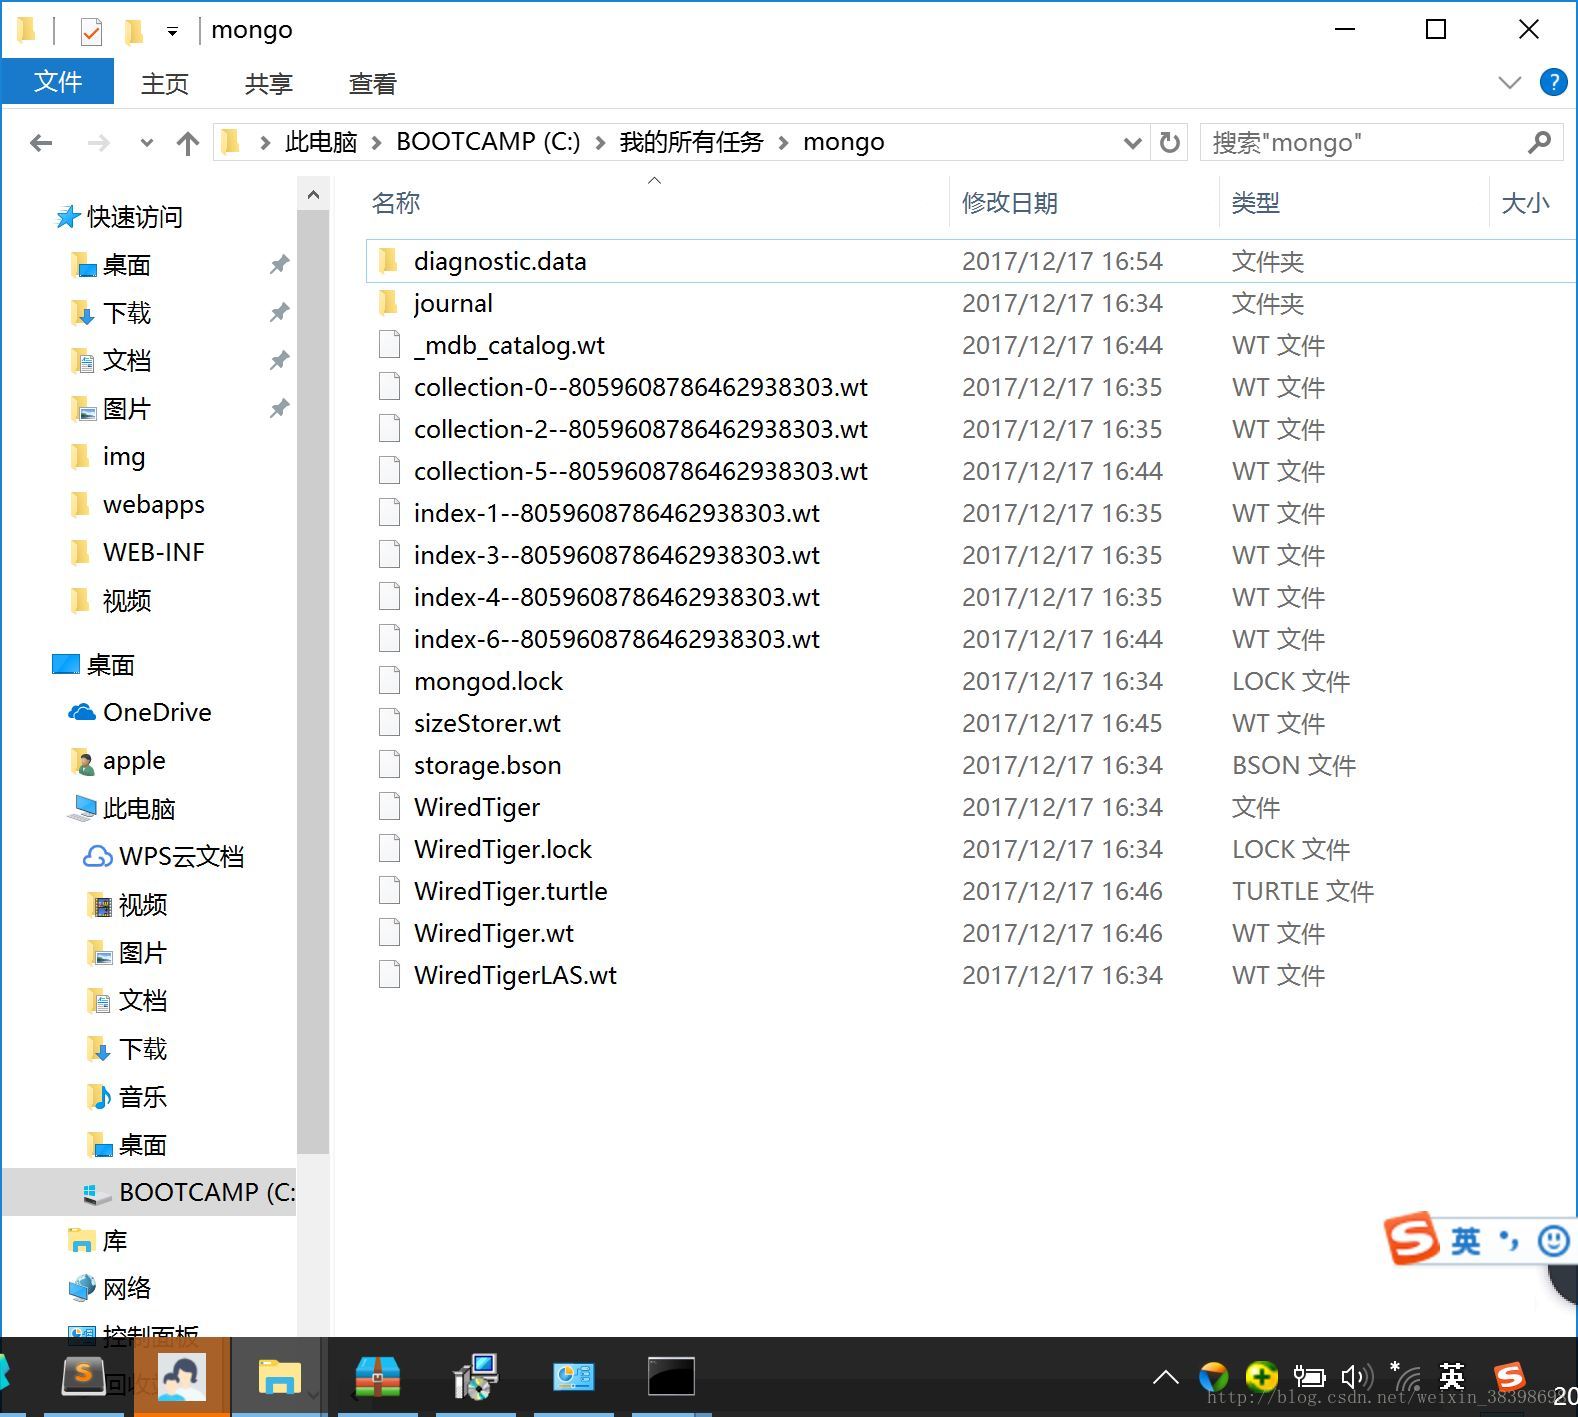
Task: Open pinned 下载 in quick access
Action: click(127, 313)
